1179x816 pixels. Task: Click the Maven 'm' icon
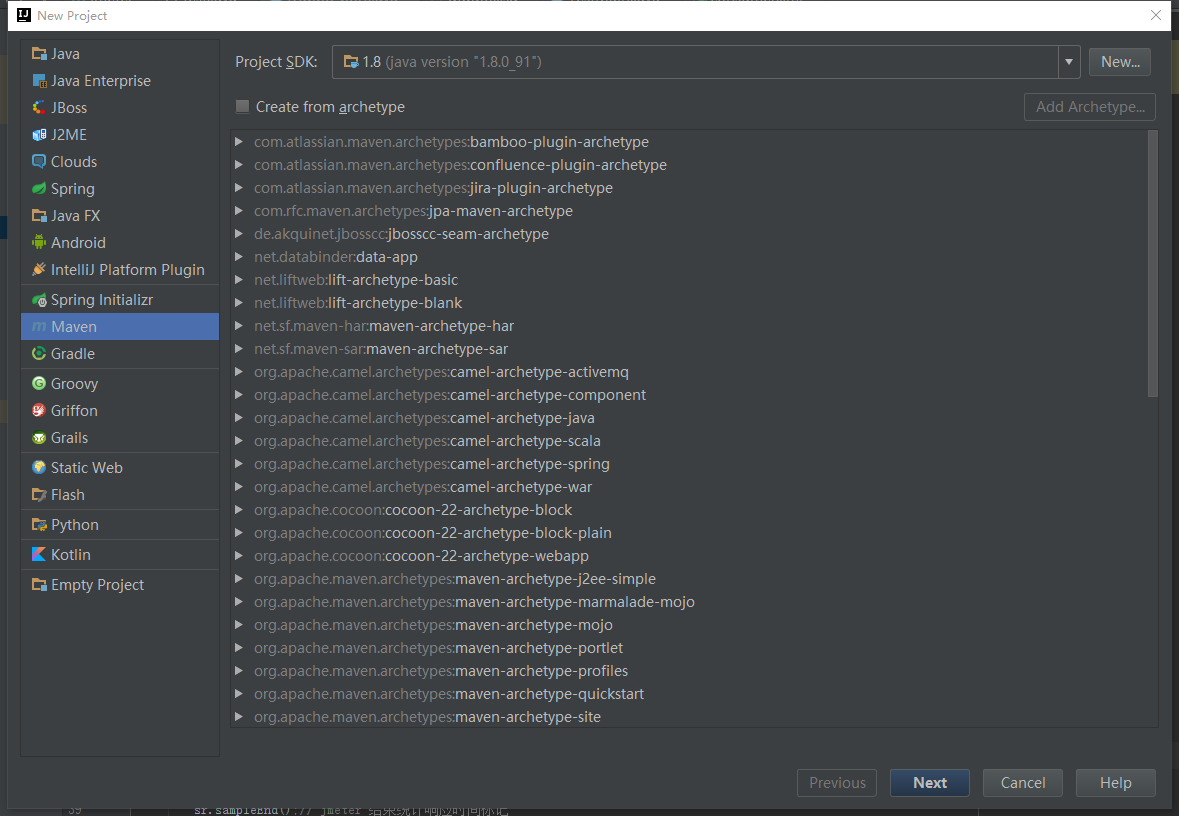coord(39,326)
